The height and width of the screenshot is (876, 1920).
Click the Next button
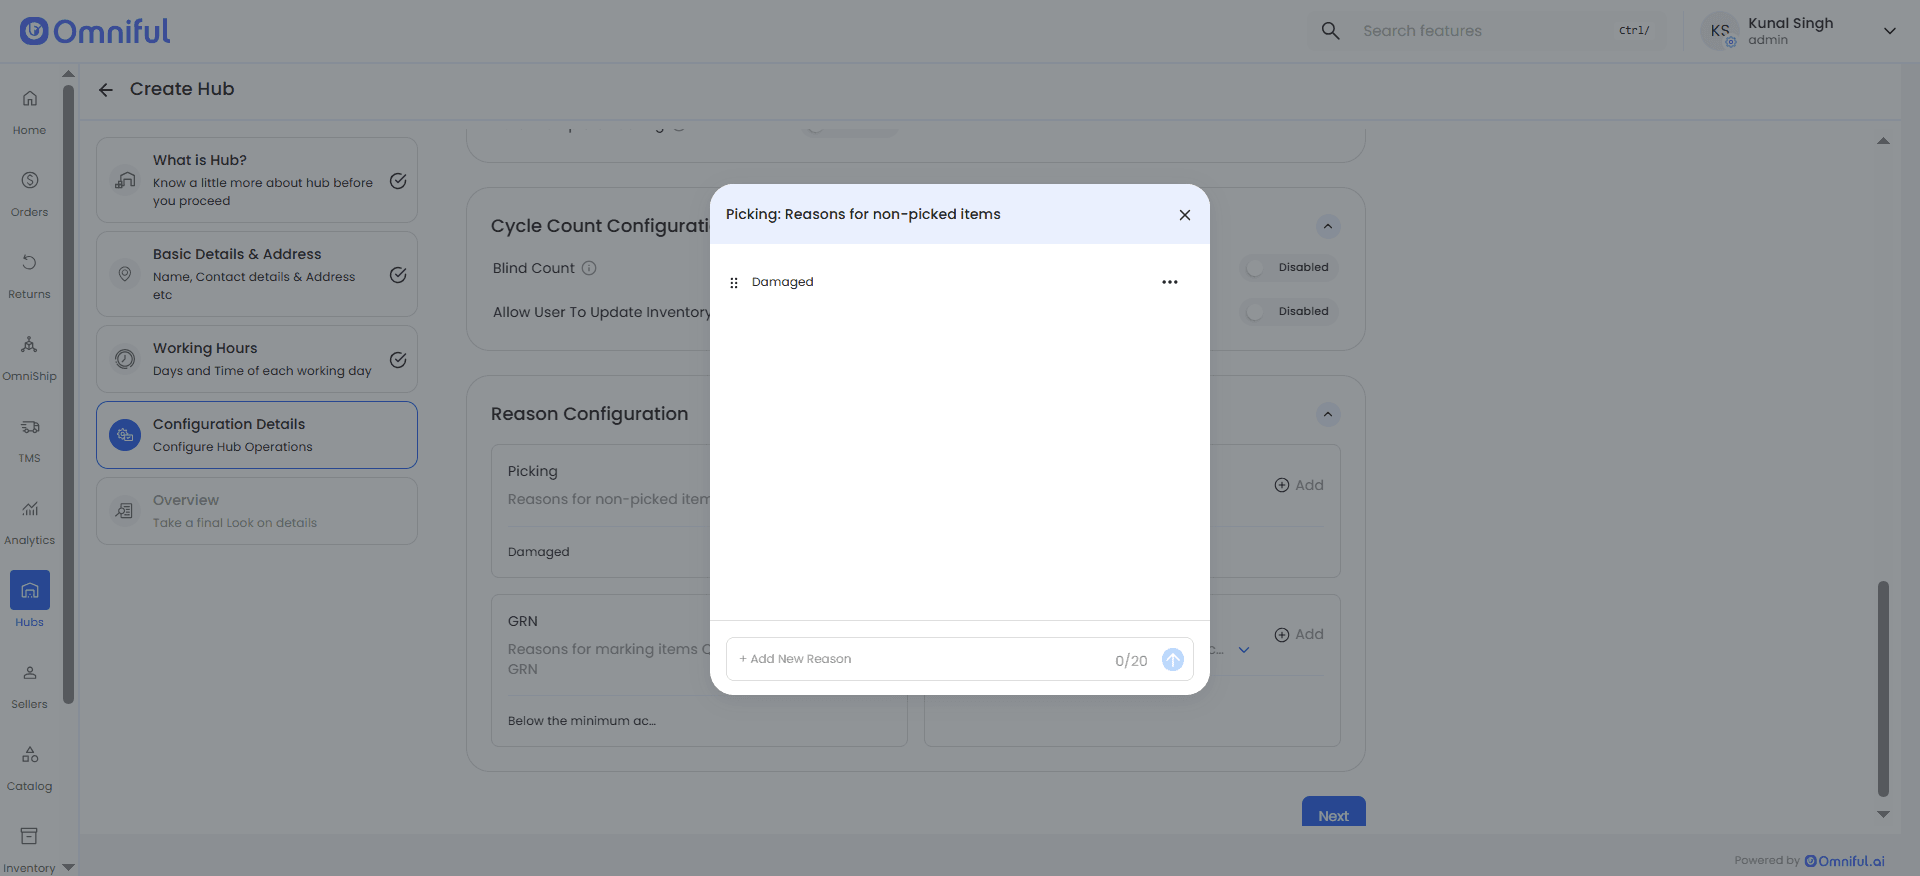[x=1333, y=814]
